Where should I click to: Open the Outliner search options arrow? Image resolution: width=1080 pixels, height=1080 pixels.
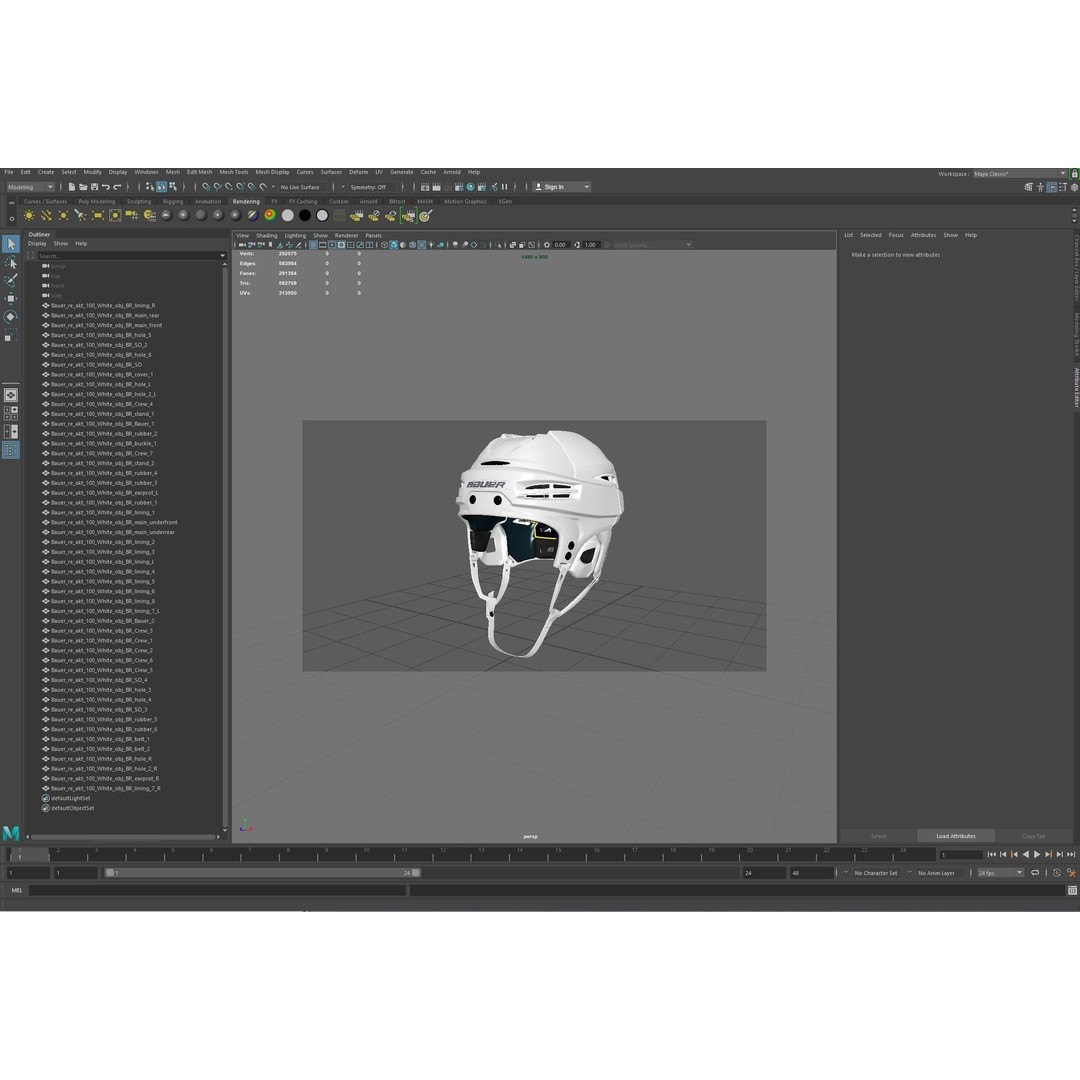click(222, 256)
